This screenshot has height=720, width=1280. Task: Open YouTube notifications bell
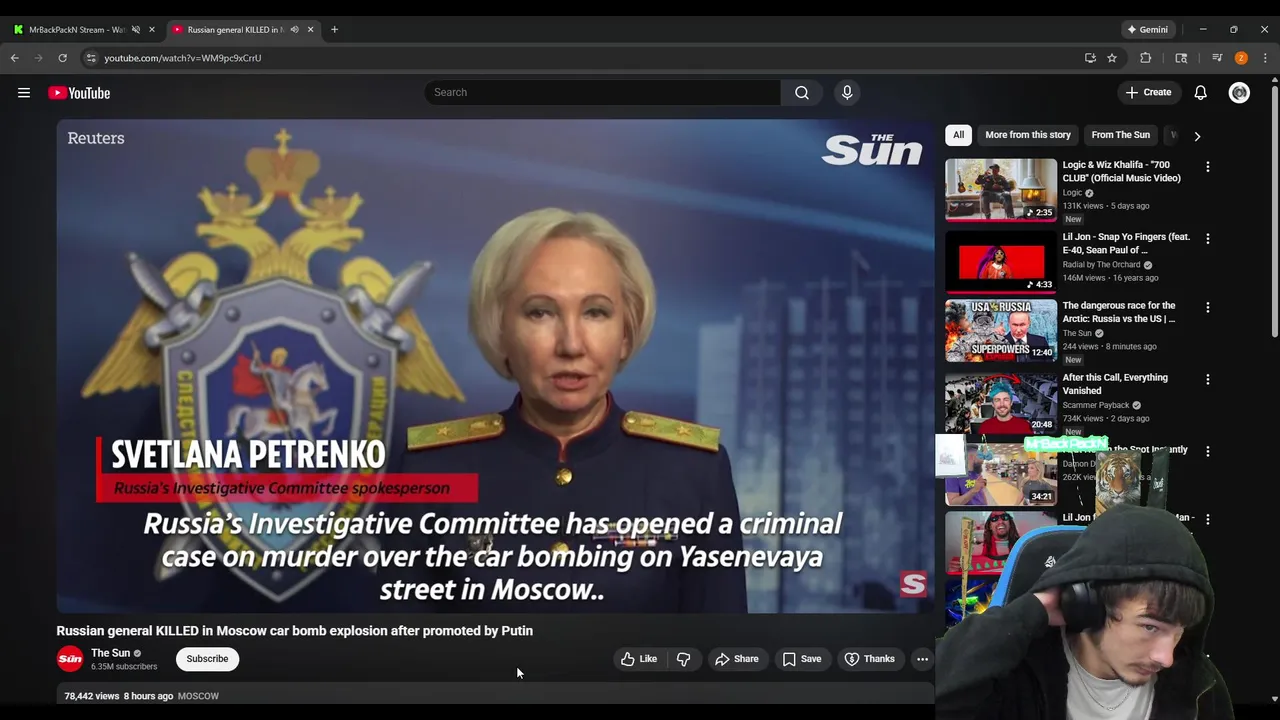click(x=1200, y=92)
